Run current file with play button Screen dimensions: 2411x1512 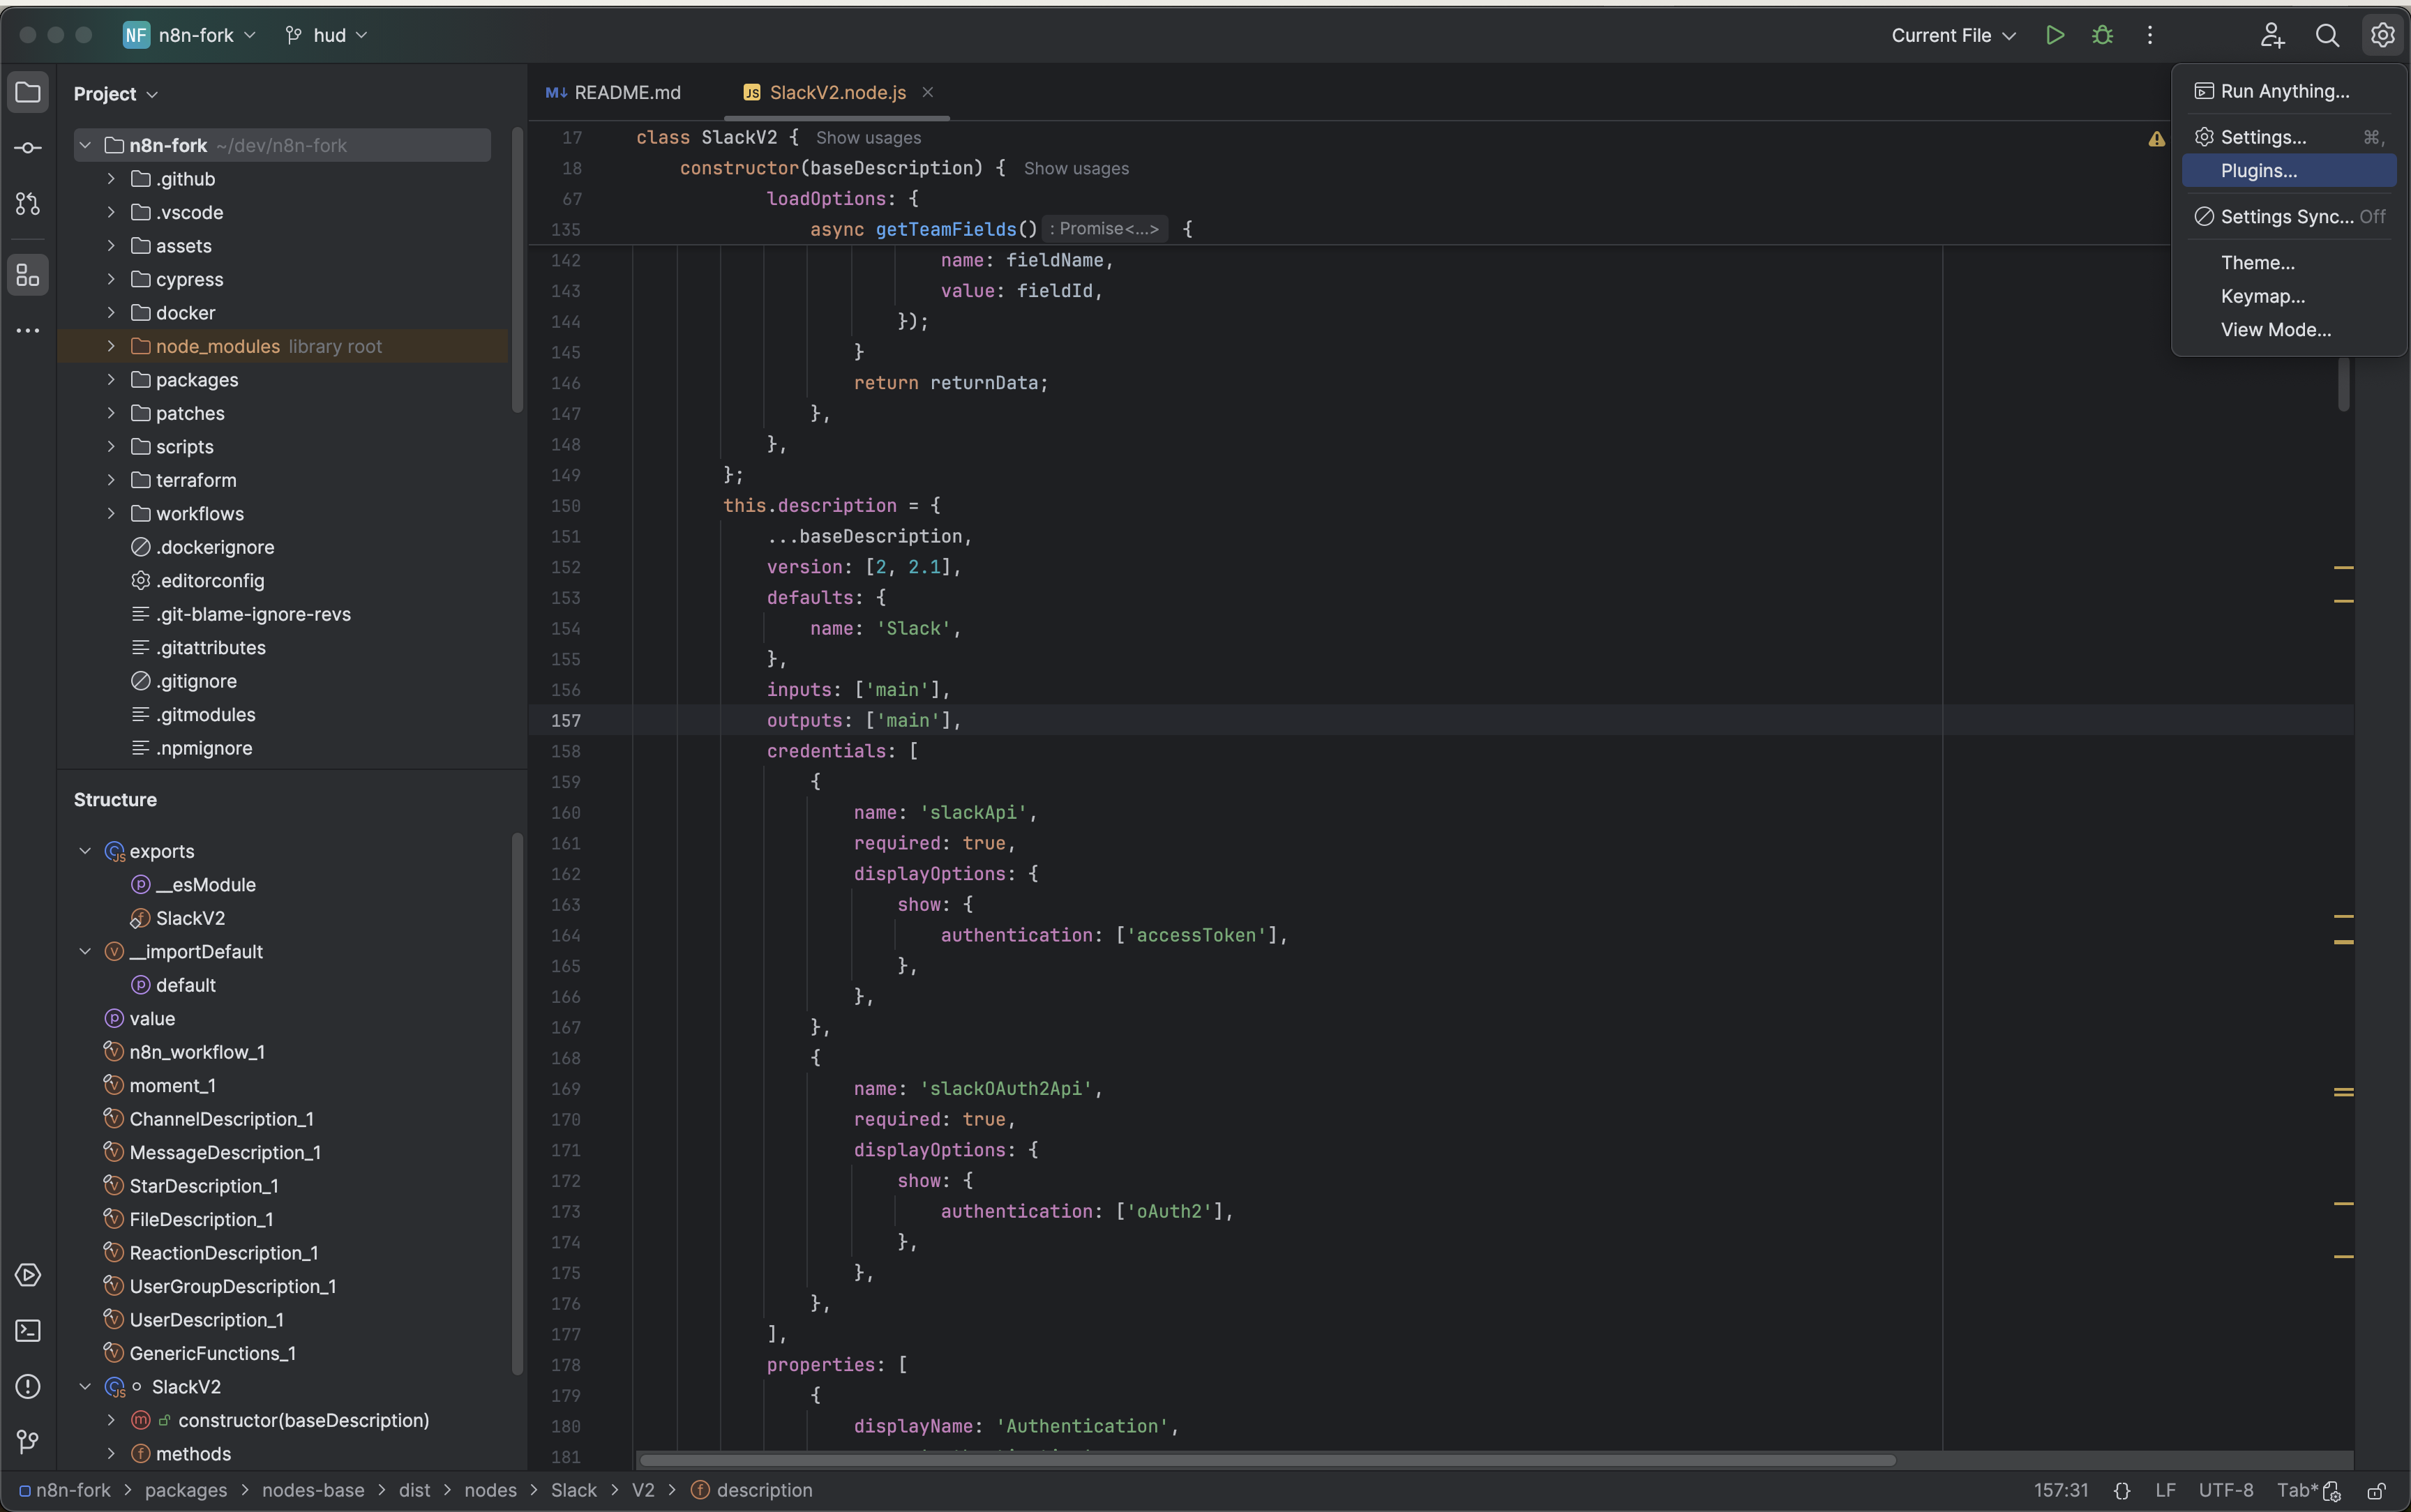[x=2055, y=35]
